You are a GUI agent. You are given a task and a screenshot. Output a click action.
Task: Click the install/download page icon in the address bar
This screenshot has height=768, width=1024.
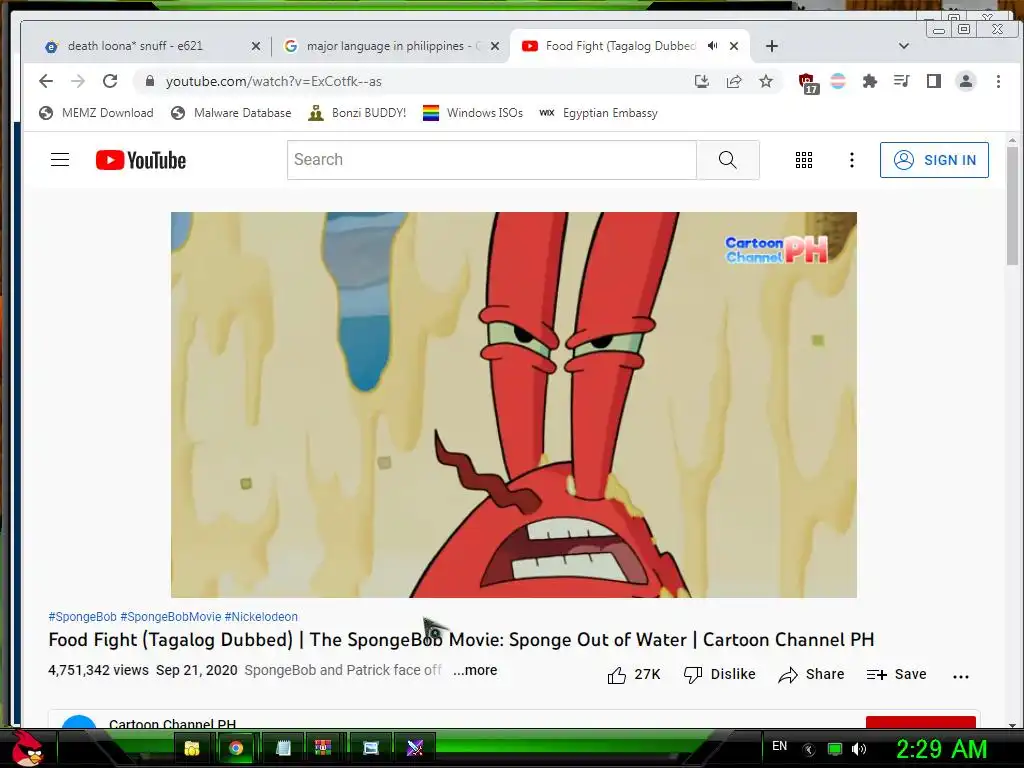tap(702, 82)
